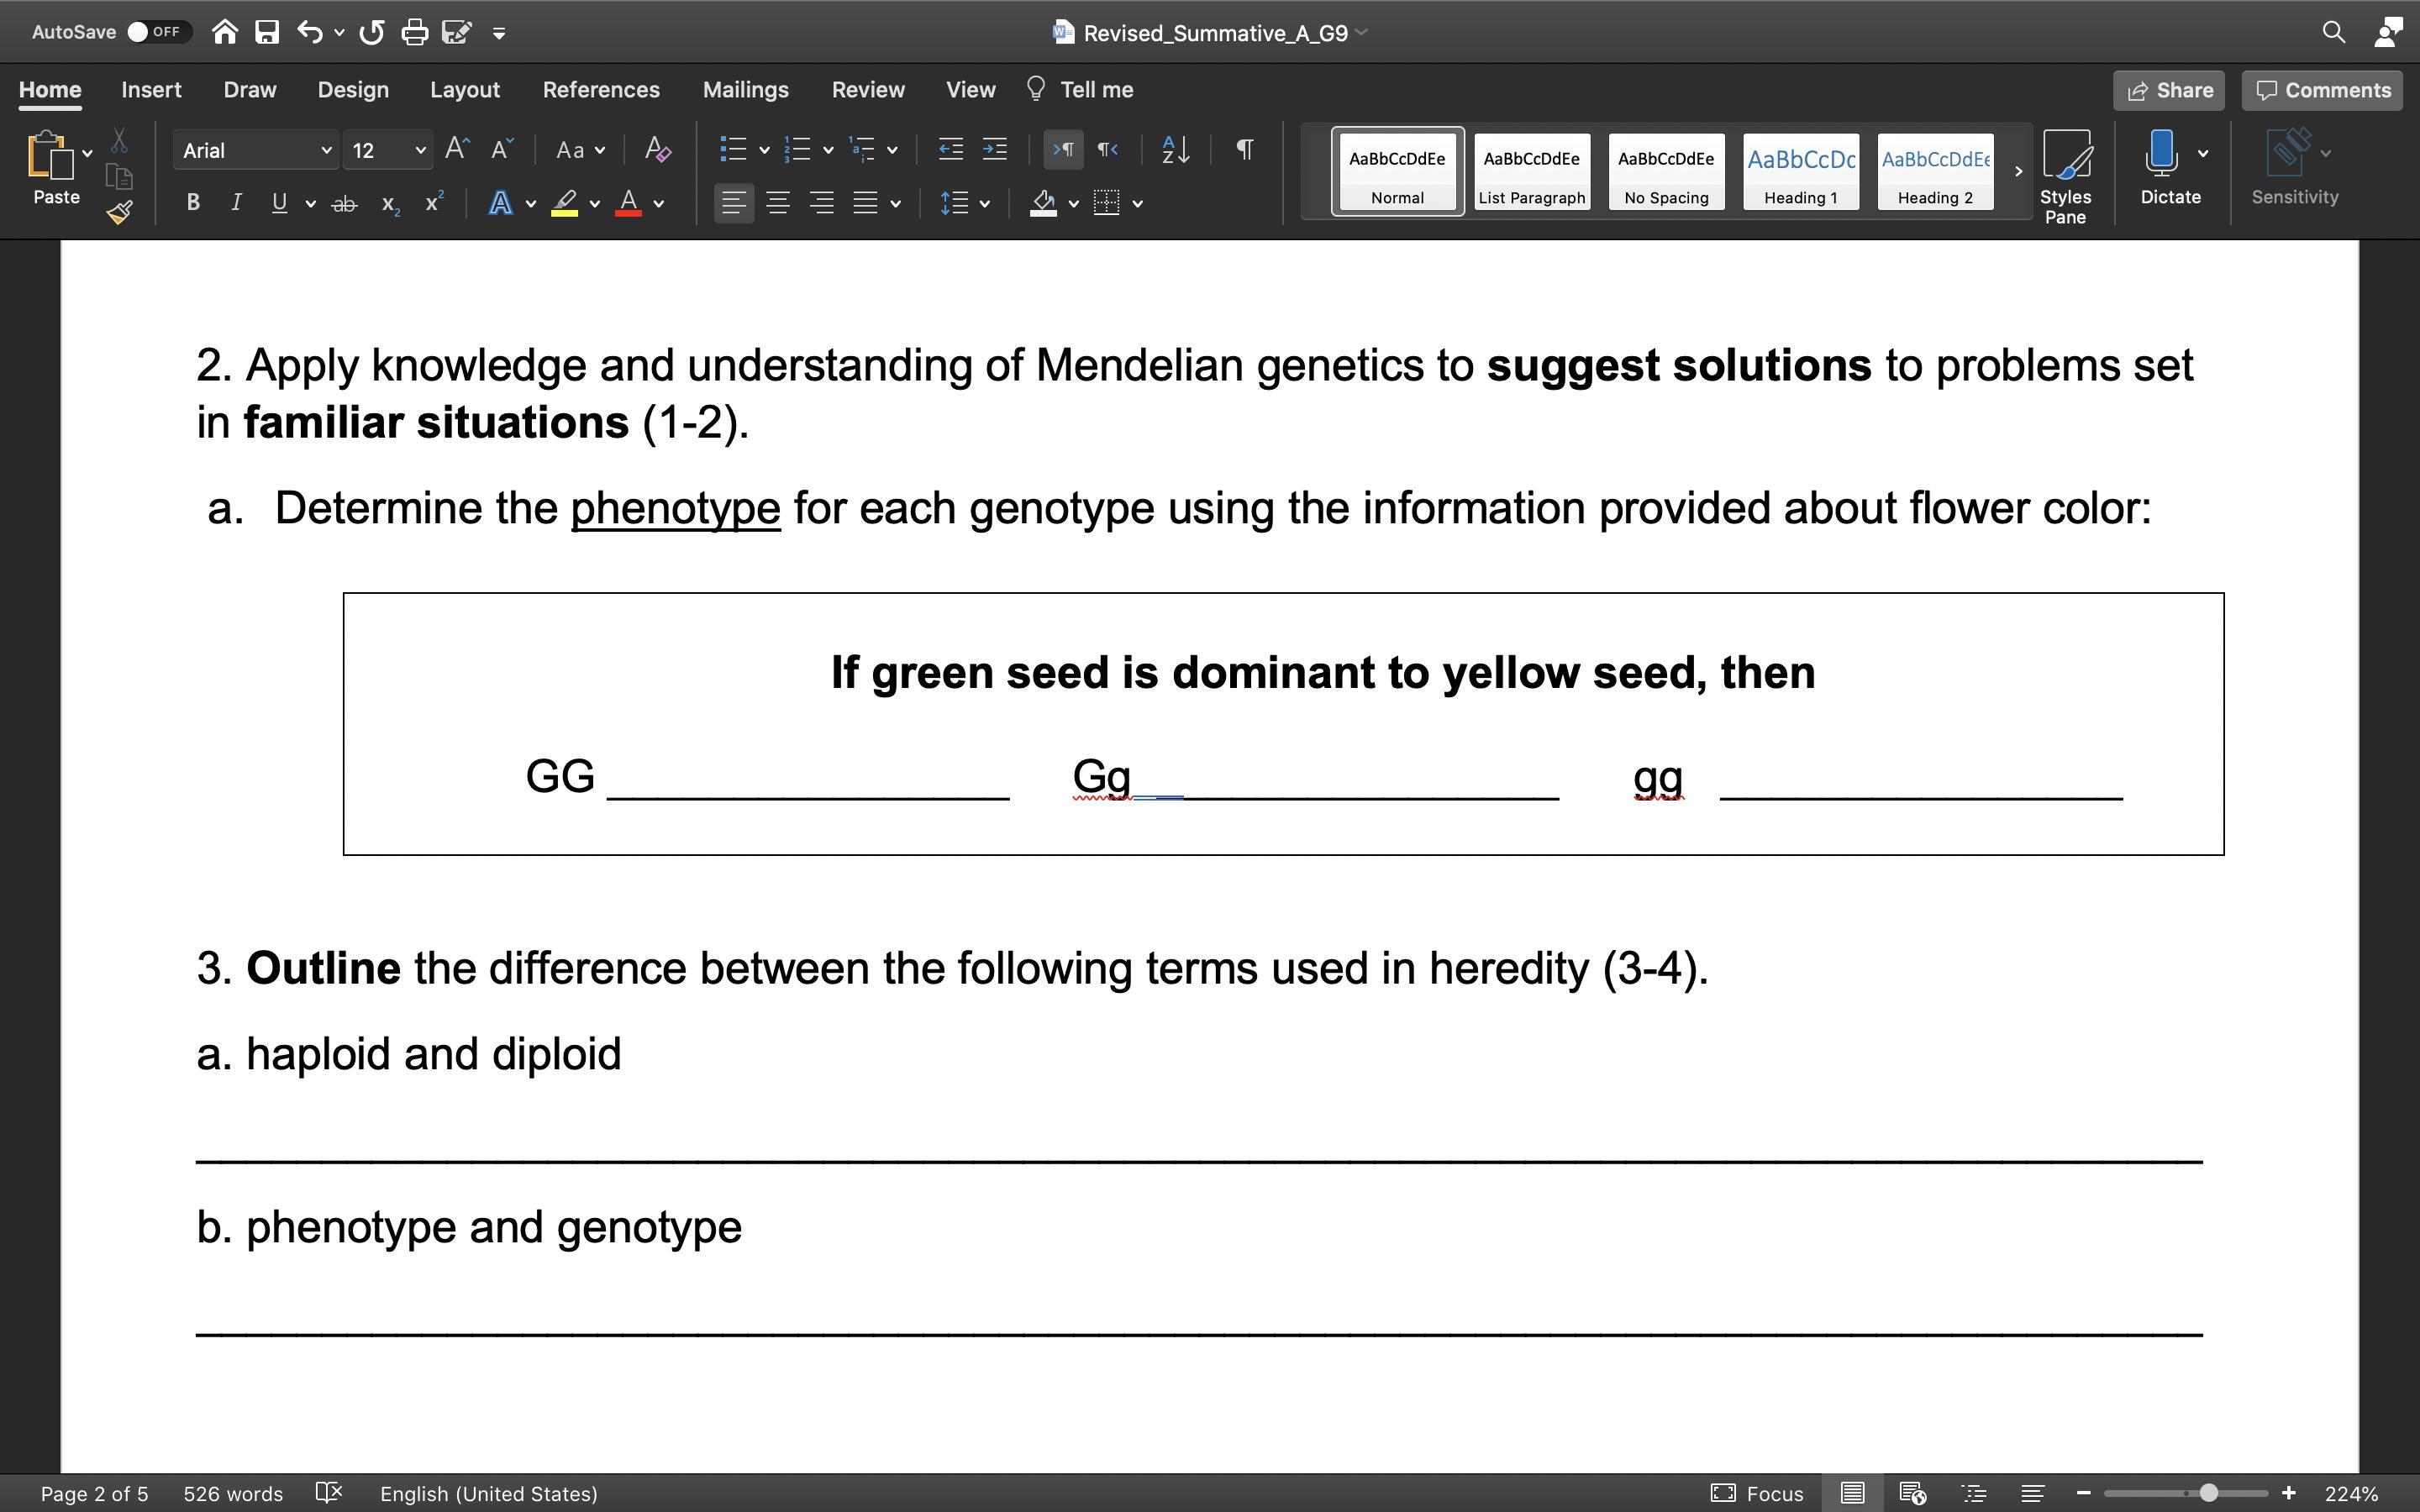This screenshot has height=1512, width=2420.
Task: Toggle Show/Hide paragraph marks
Action: point(1245,150)
